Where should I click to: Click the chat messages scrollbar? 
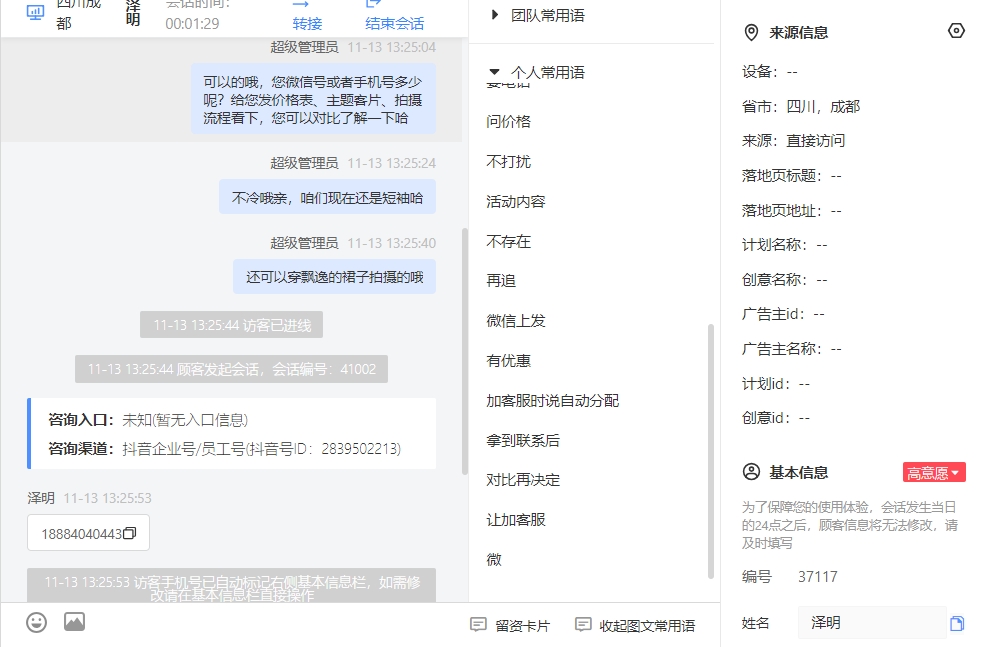pos(465,351)
